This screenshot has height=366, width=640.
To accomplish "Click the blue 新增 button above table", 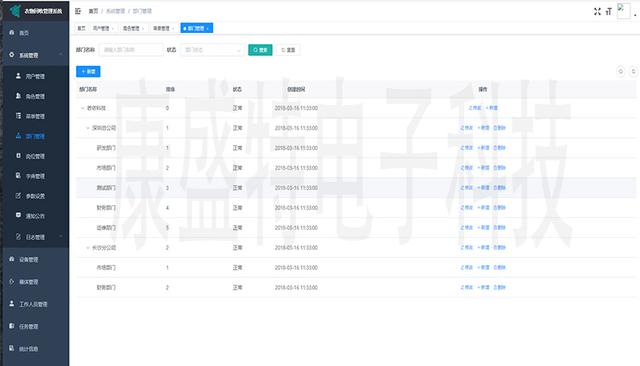I will point(88,71).
